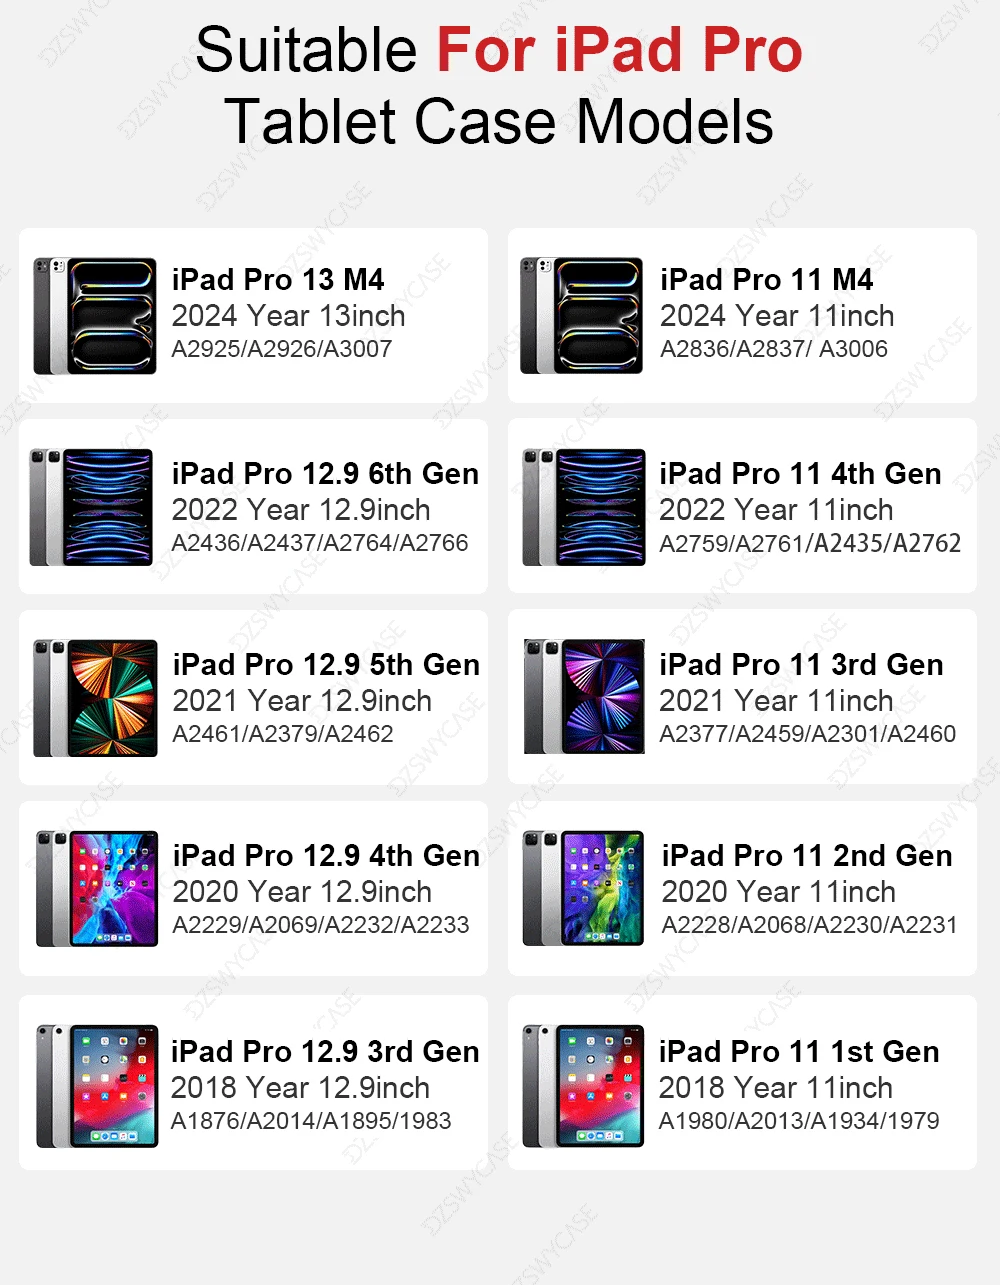Screen dimensions: 1000x1285
Task: Click the "iPad Pro 13 M4" title text
Action: pos(278,279)
